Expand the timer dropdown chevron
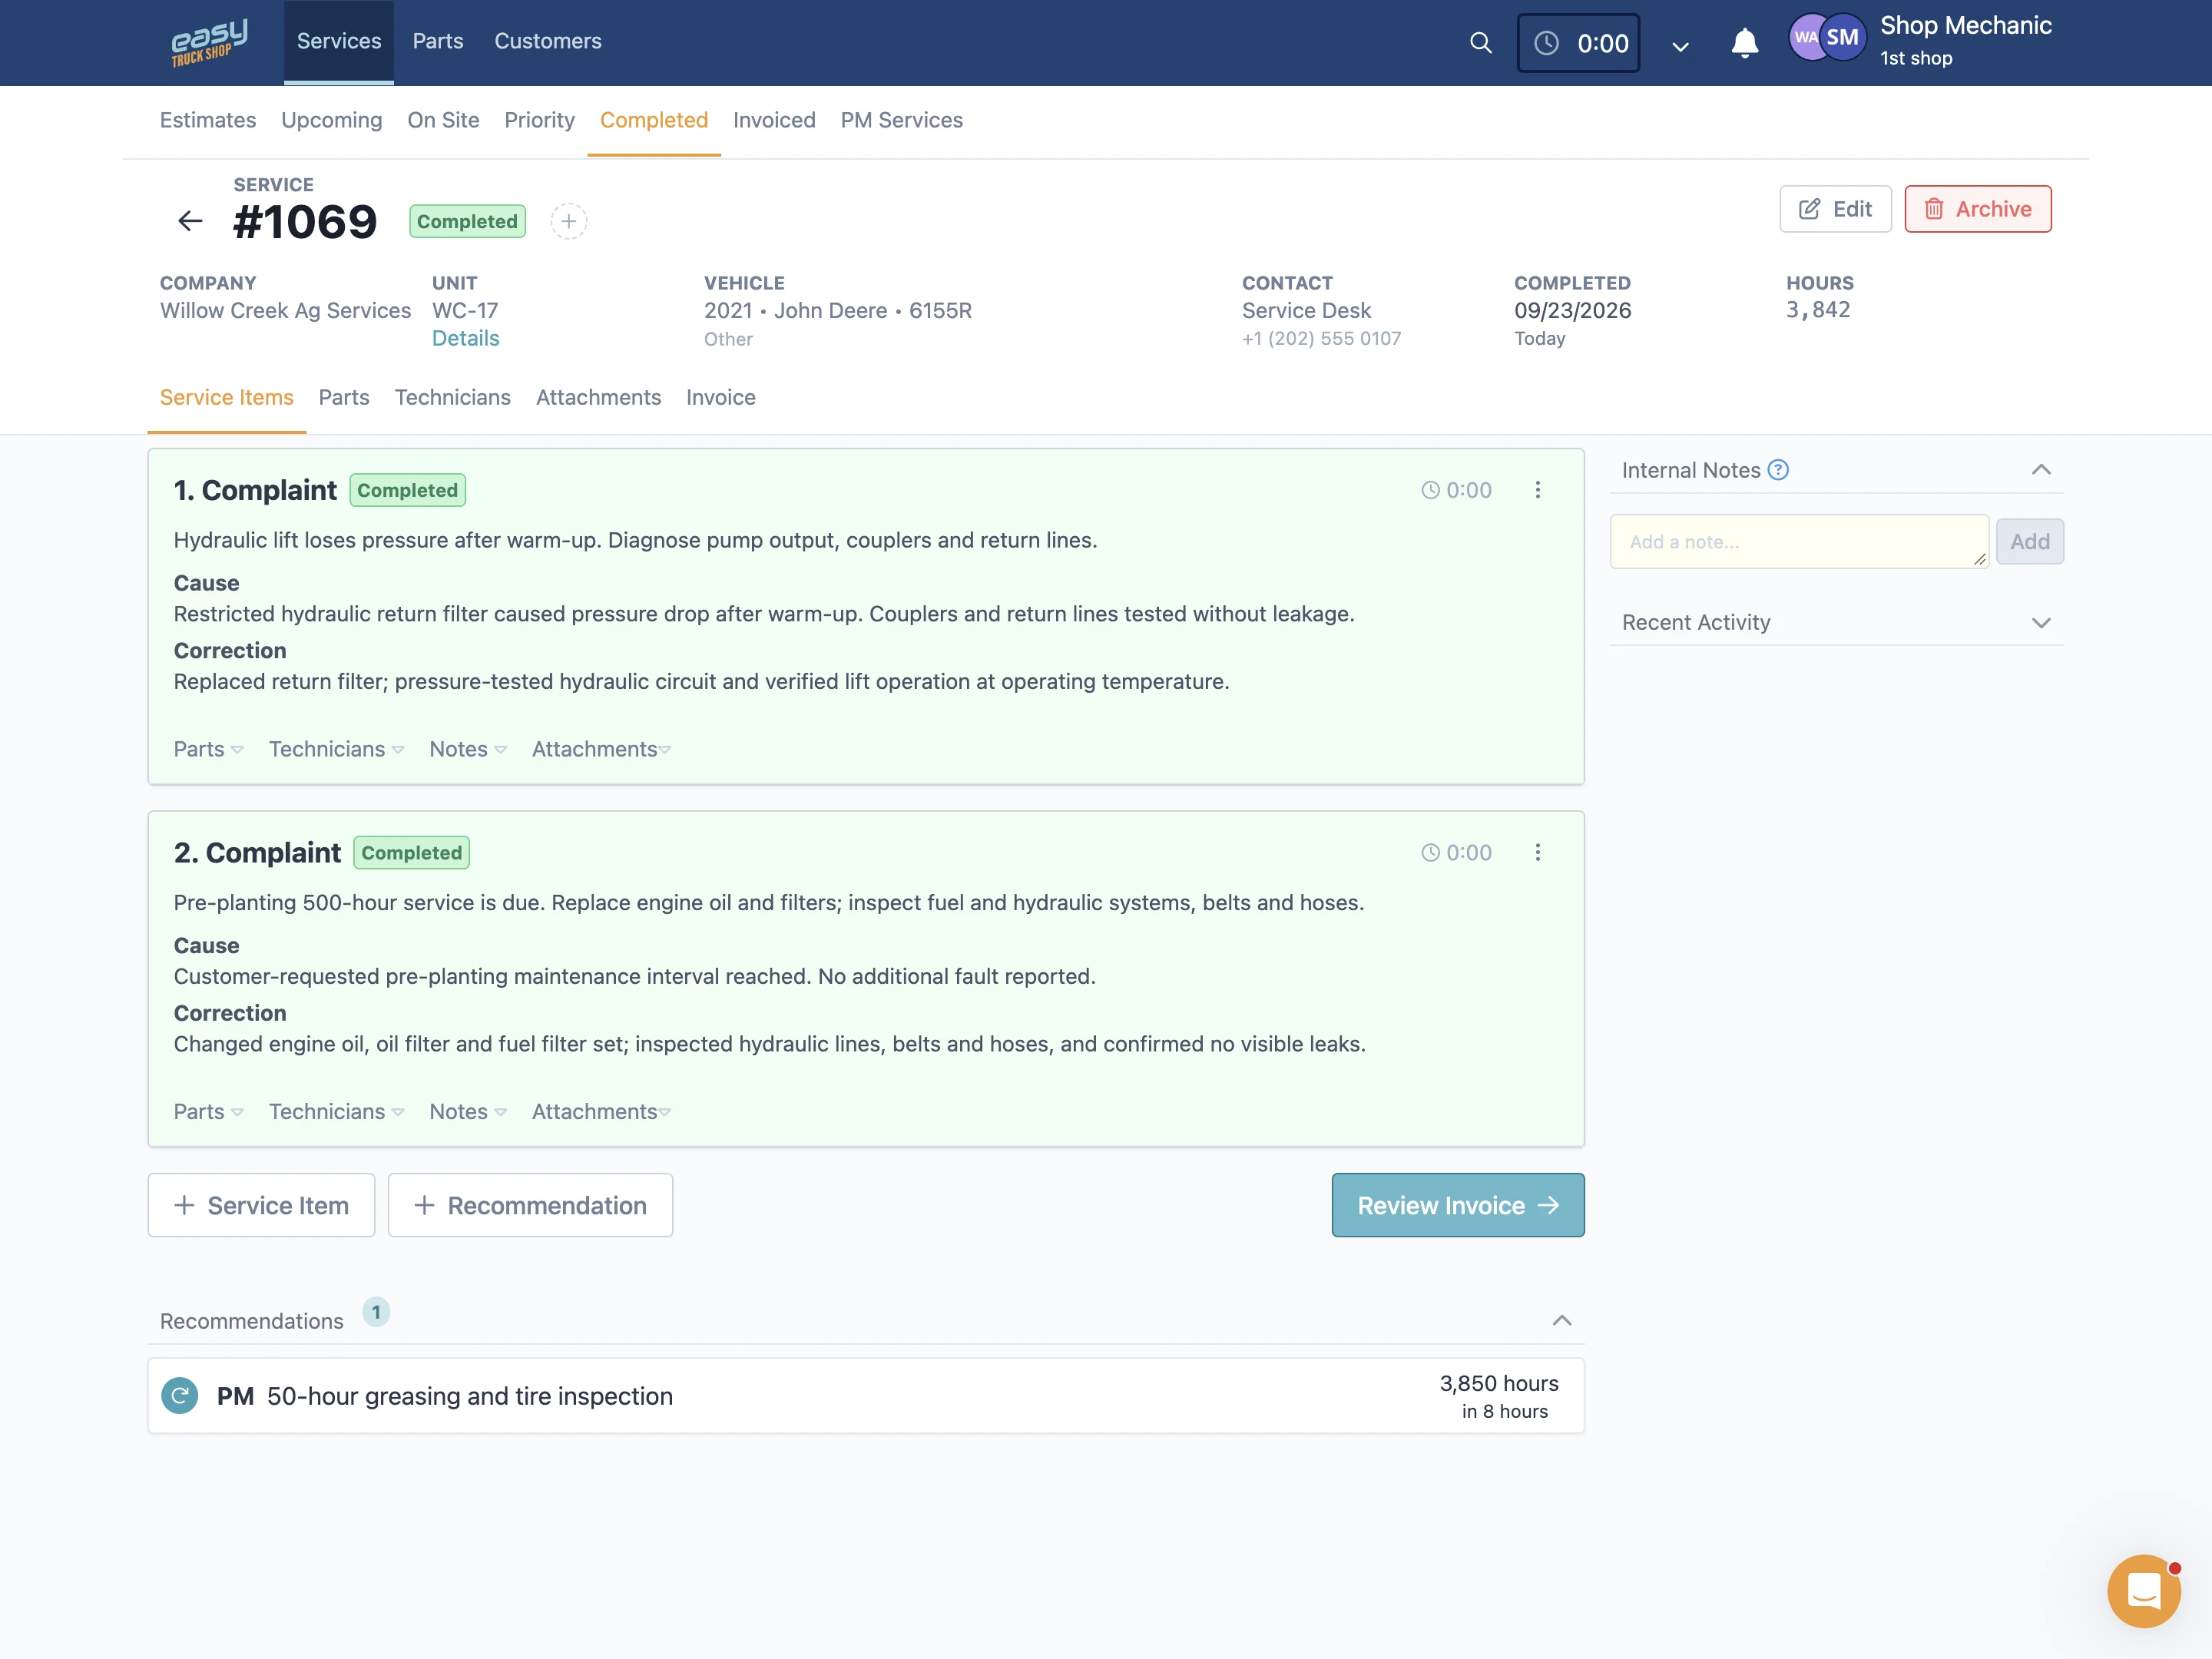Image resolution: width=2212 pixels, height=1659 pixels. 1680,46
